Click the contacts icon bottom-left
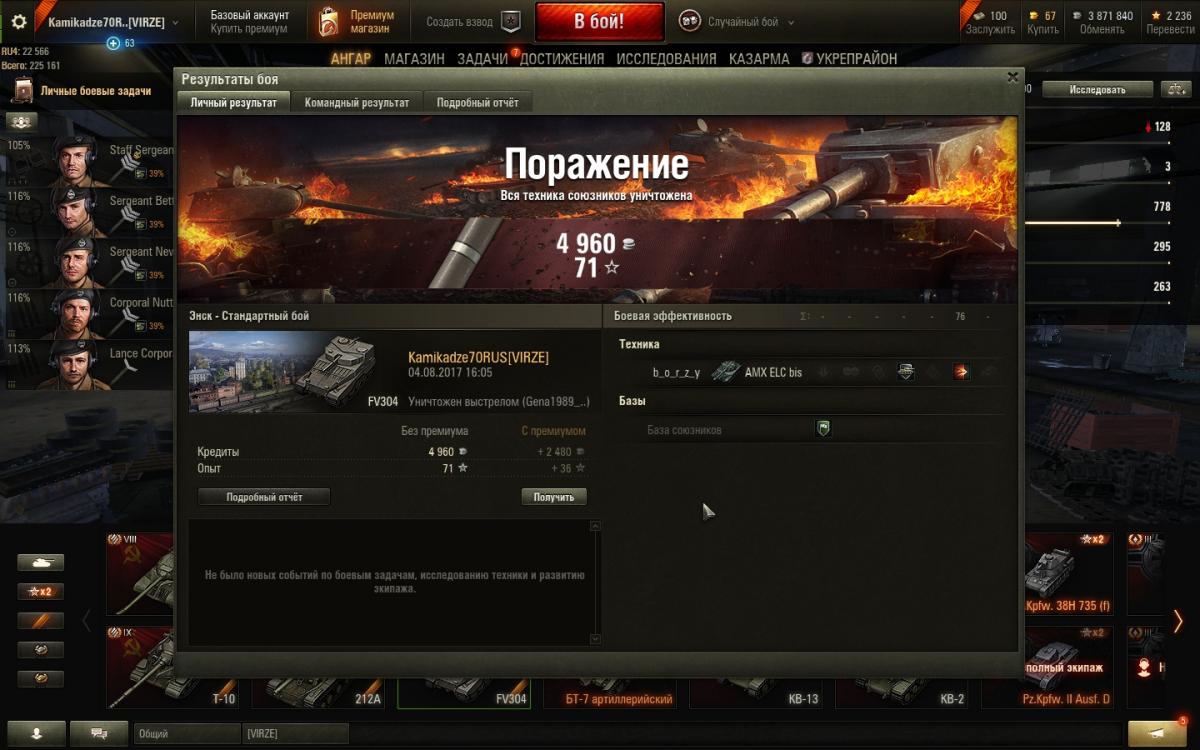Screen dimensions: 1200x750 (x=36, y=733)
